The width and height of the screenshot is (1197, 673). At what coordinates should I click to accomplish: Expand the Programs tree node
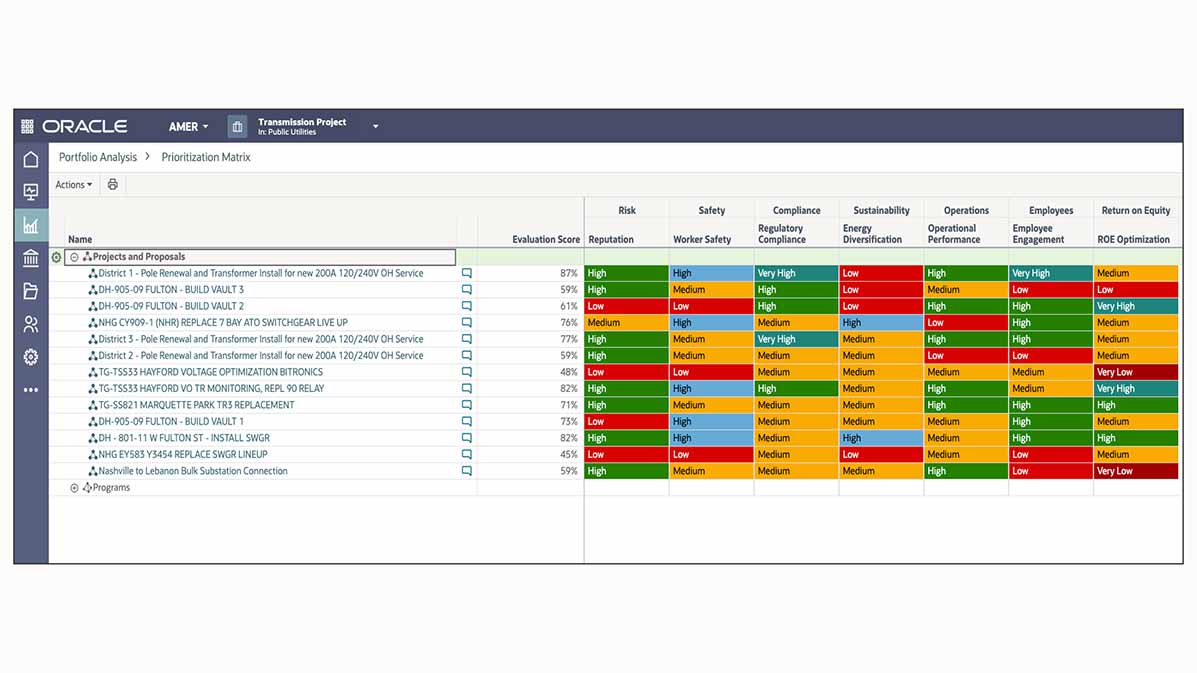(x=74, y=488)
